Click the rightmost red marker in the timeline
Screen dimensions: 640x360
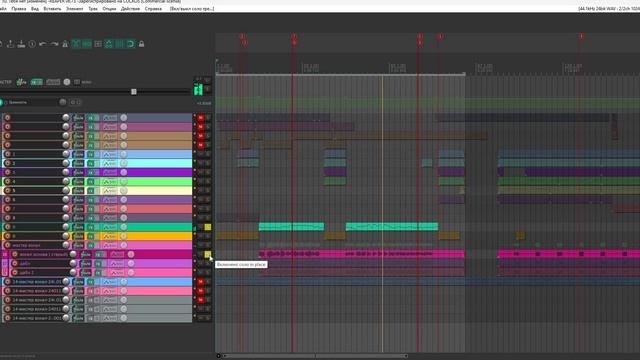pos(581,36)
